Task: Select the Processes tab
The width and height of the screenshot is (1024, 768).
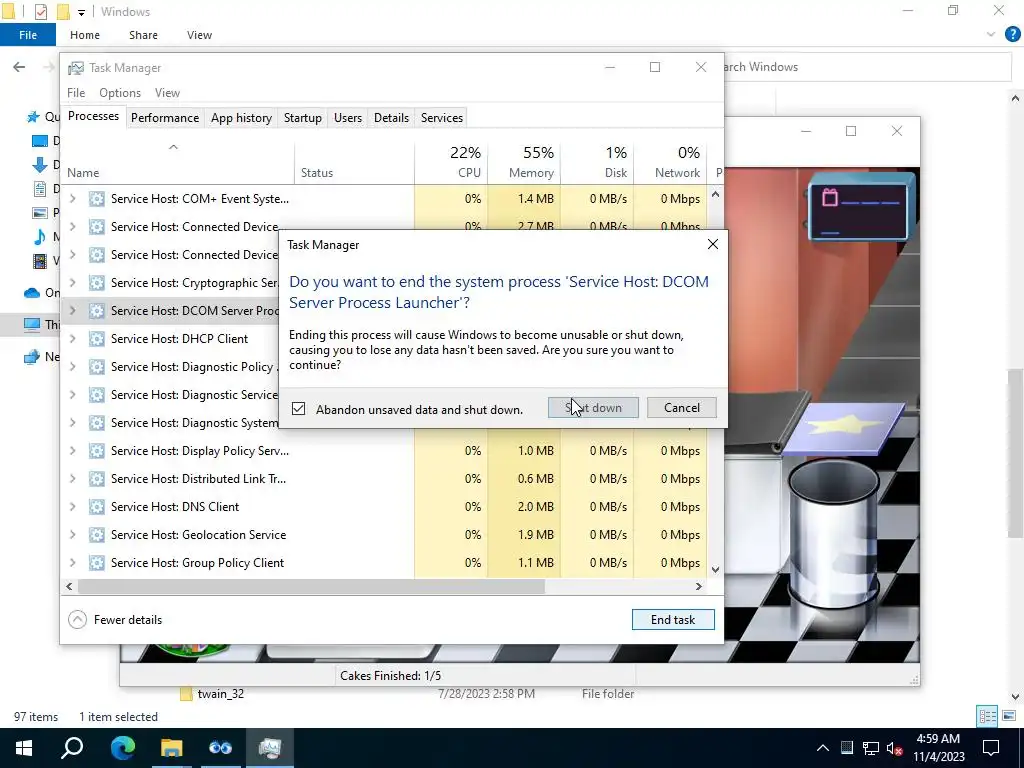Action: [x=93, y=116]
